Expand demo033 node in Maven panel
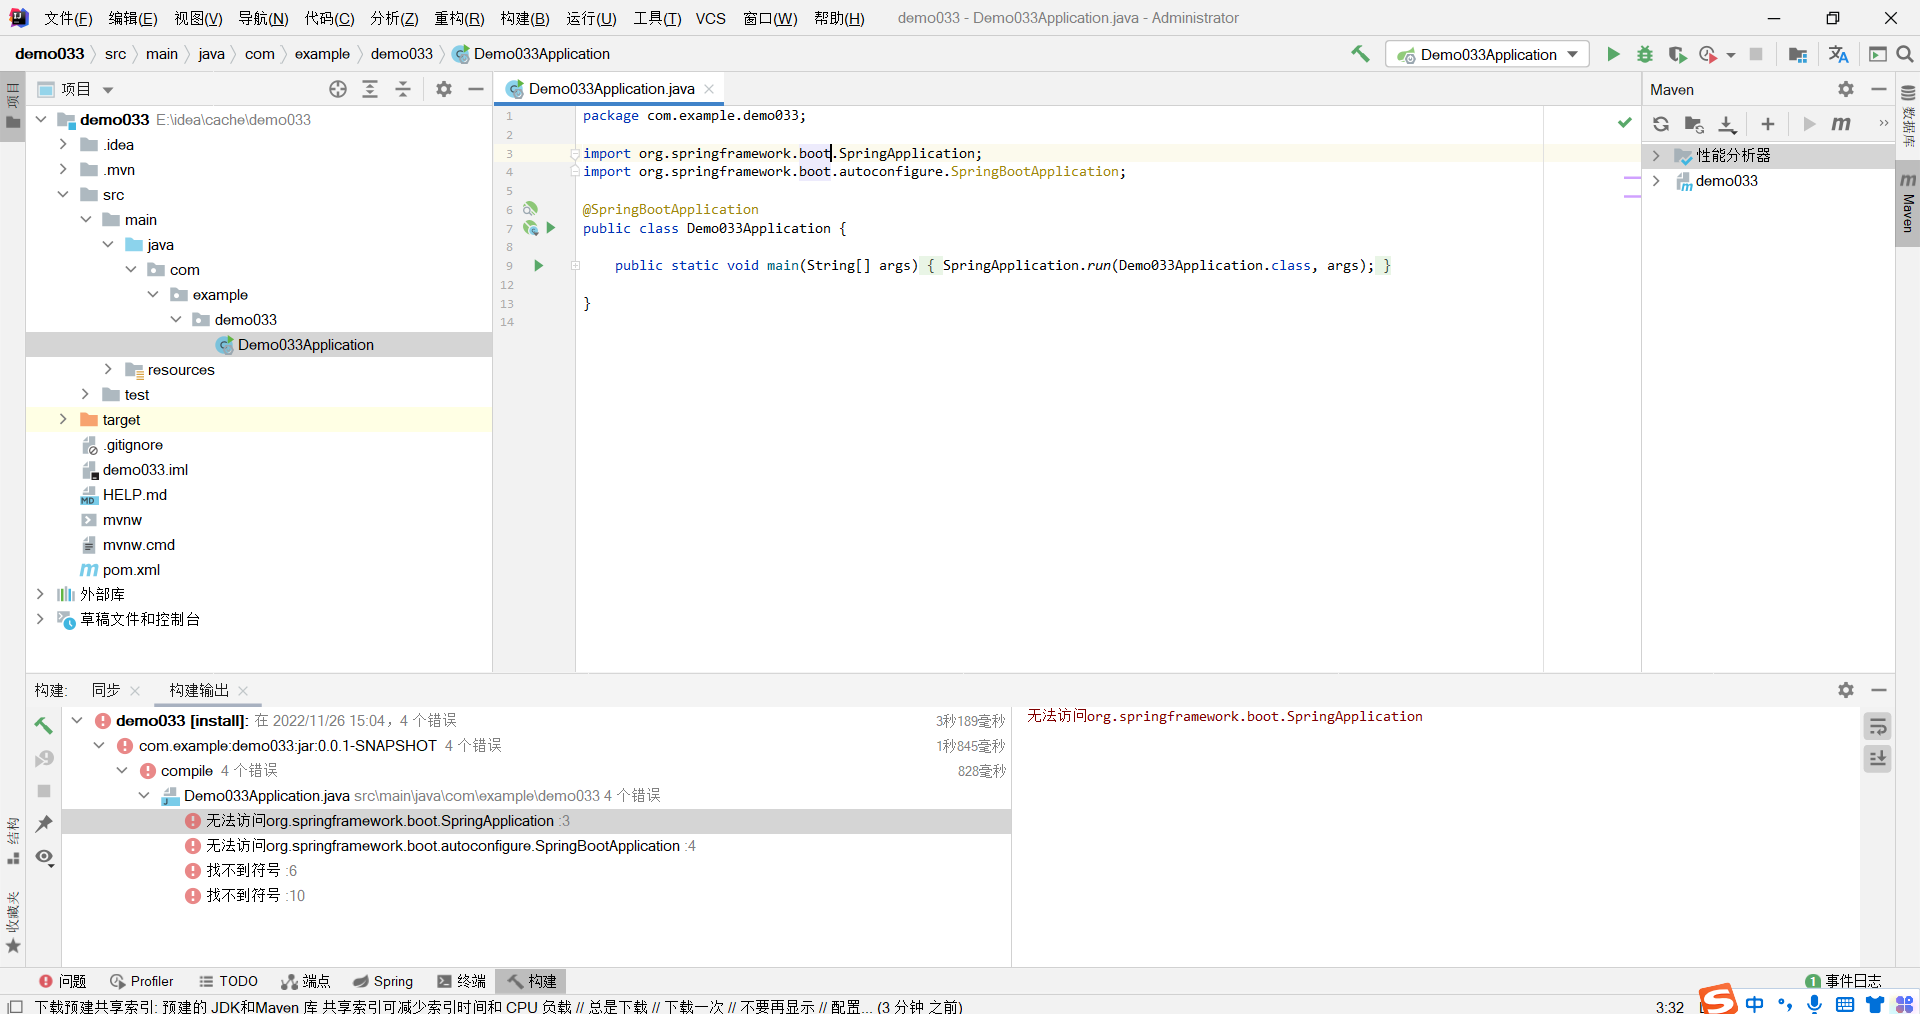The image size is (1920, 1014). pyautogui.click(x=1656, y=180)
